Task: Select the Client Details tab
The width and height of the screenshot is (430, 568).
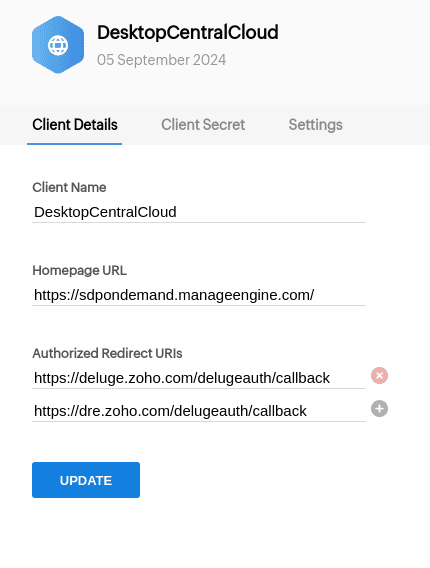Action: tap(75, 125)
